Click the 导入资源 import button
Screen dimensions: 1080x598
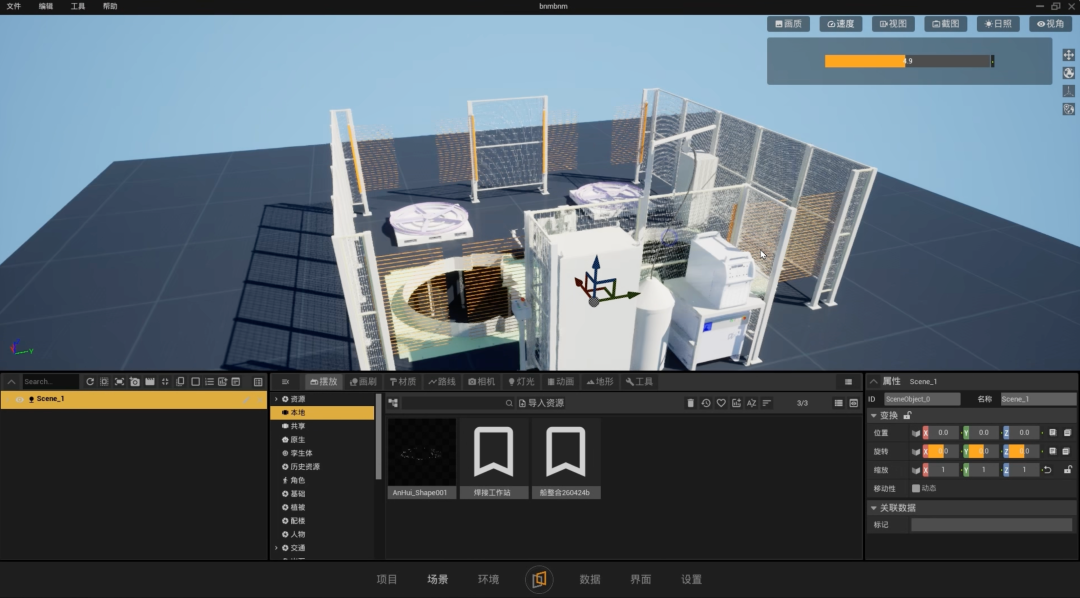click(541, 403)
